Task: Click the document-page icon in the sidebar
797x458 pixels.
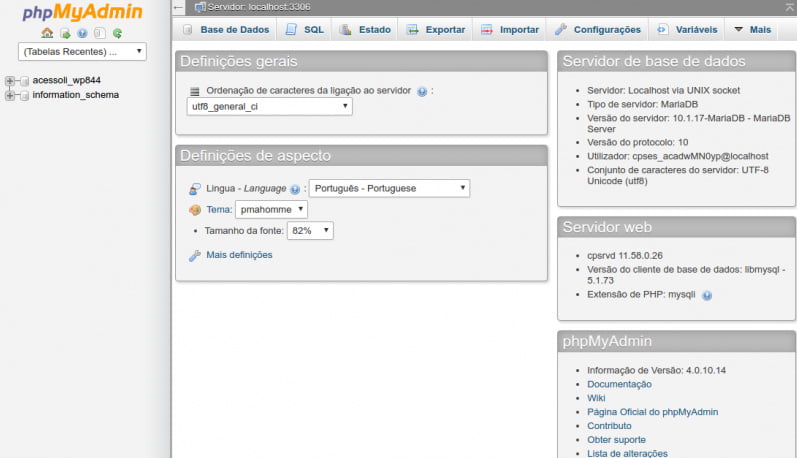Action: 100,33
